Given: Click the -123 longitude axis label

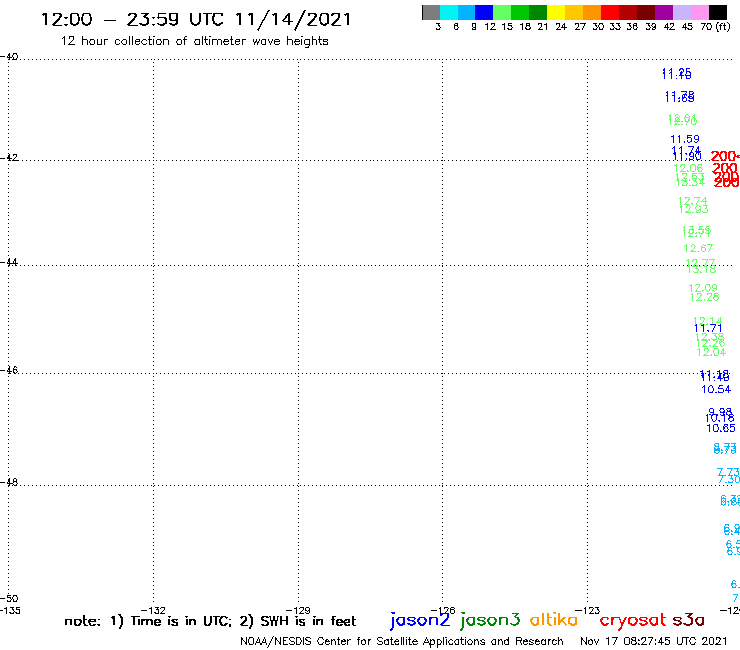Looking at the screenshot, I should coord(588,610).
